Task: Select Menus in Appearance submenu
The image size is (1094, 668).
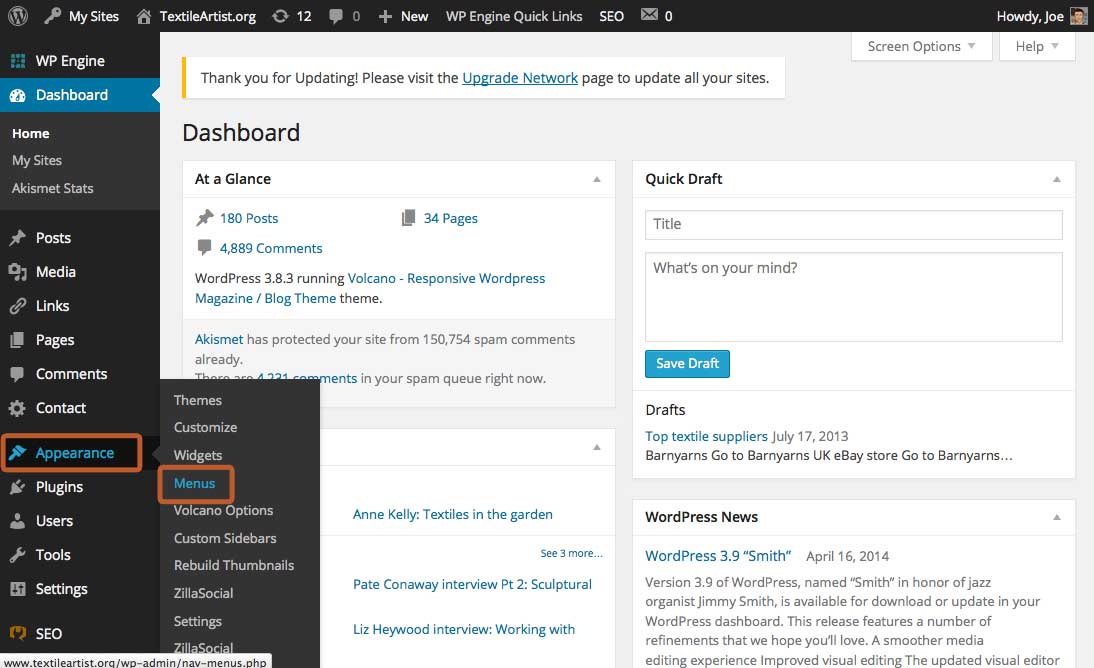Action: (x=195, y=483)
